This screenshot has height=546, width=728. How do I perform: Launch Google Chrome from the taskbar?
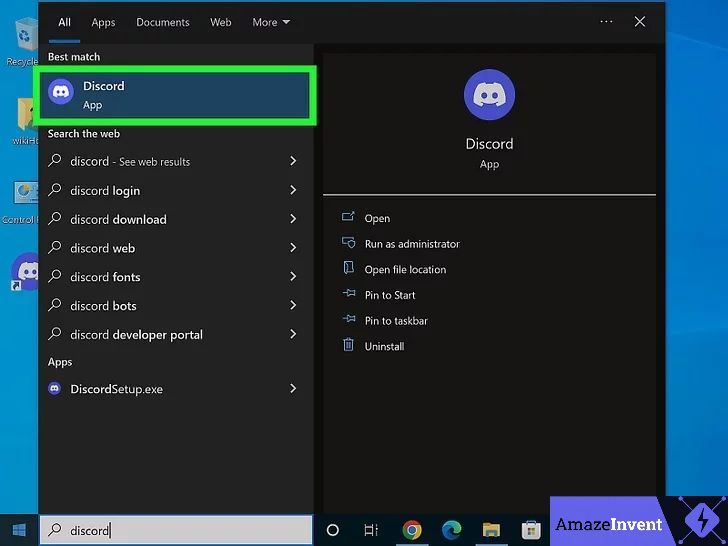(x=412, y=530)
